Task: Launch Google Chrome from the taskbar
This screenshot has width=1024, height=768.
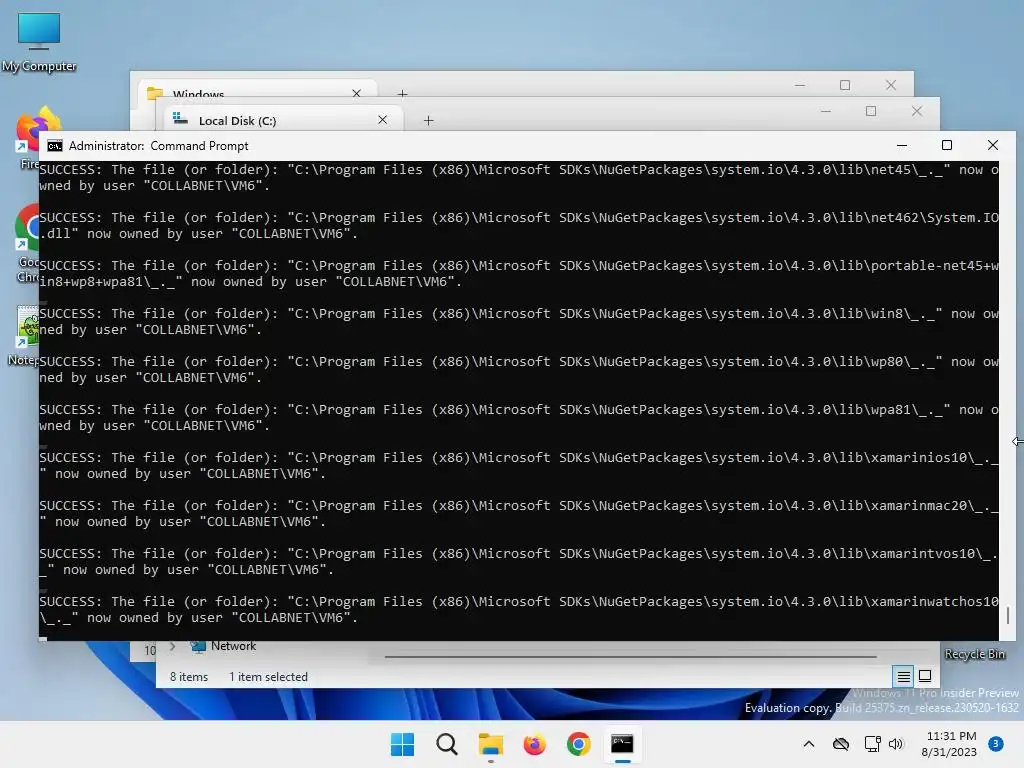Action: click(578, 744)
